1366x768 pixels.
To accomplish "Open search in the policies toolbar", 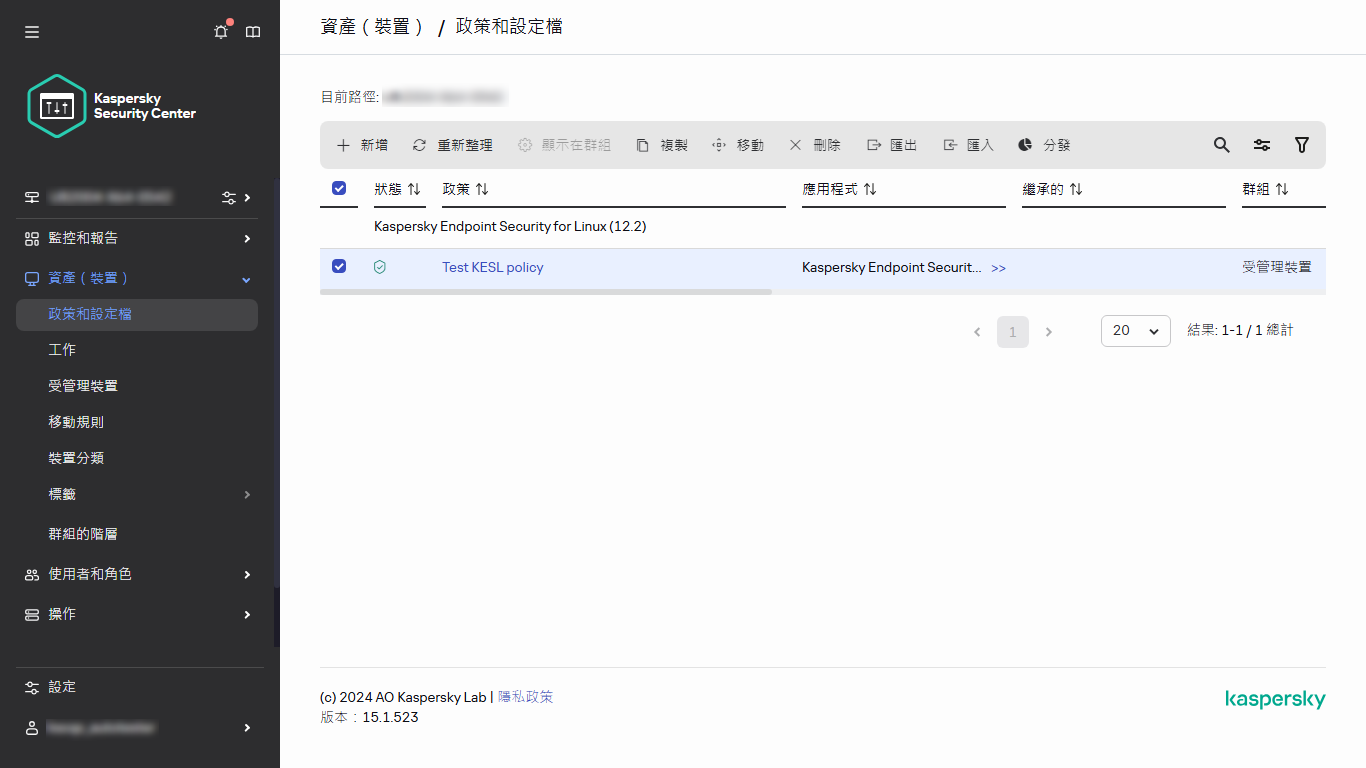I will point(1221,145).
